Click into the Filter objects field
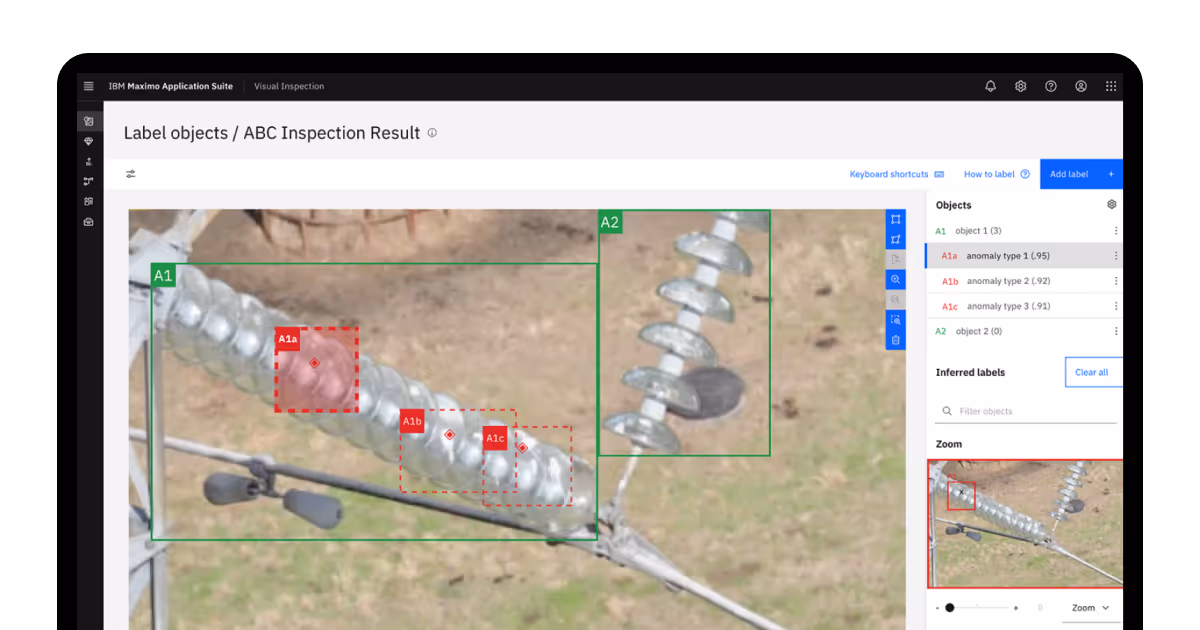The height and width of the screenshot is (630, 1200). (x=1026, y=411)
